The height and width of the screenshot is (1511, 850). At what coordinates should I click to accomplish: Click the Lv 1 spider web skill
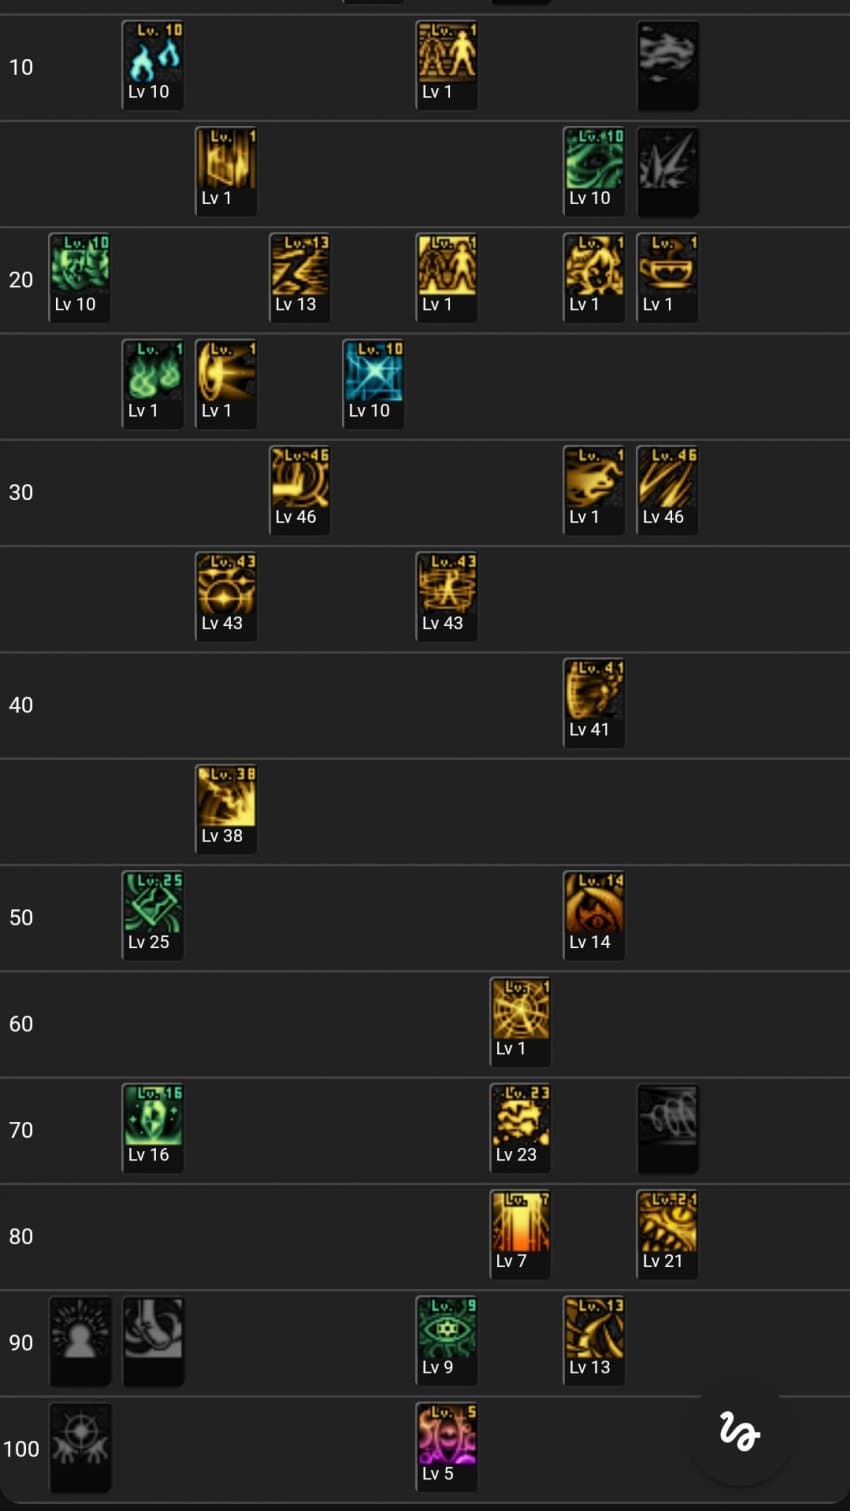coord(520,1022)
